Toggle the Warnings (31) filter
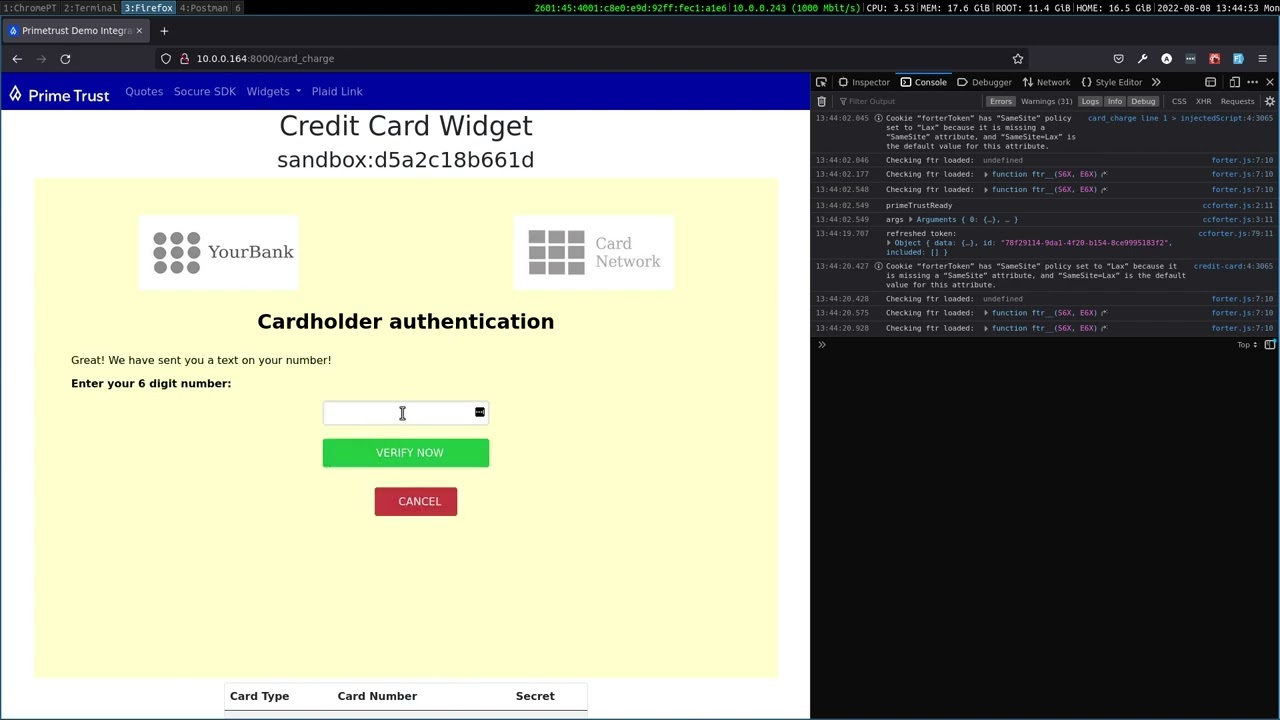 click(1046, 101)
